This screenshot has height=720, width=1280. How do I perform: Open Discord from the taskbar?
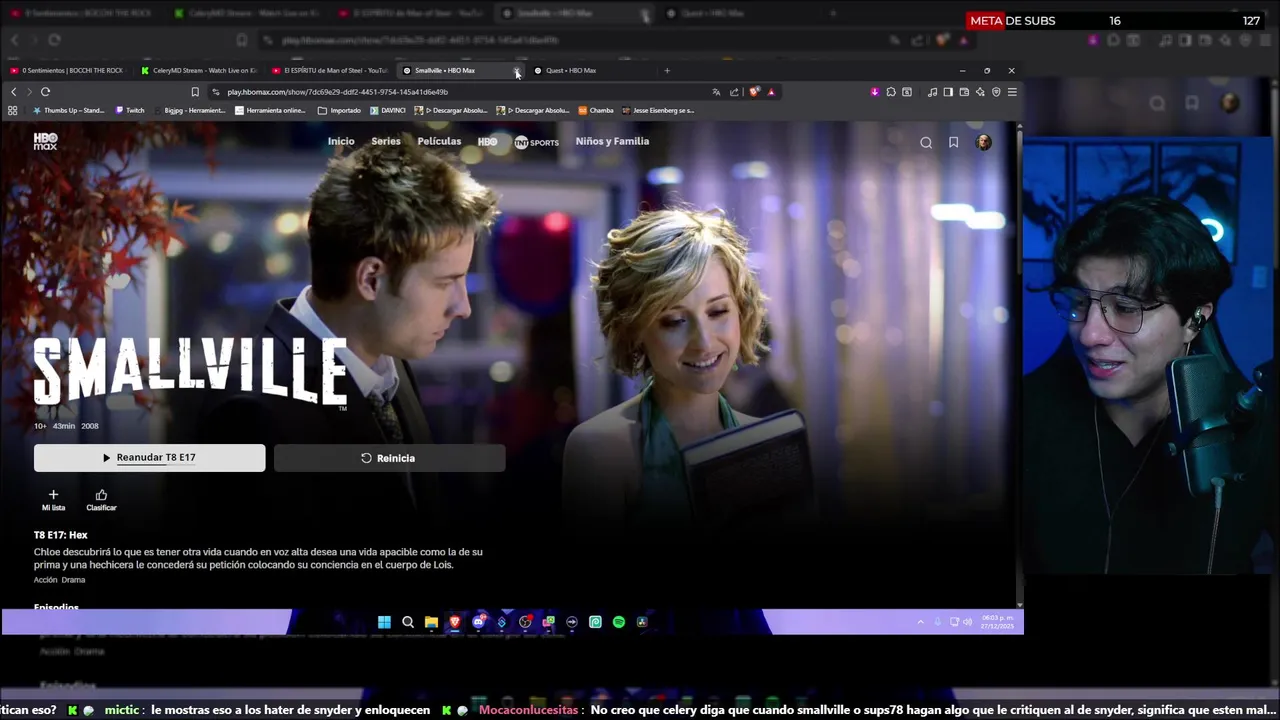(x=478, y=622)
